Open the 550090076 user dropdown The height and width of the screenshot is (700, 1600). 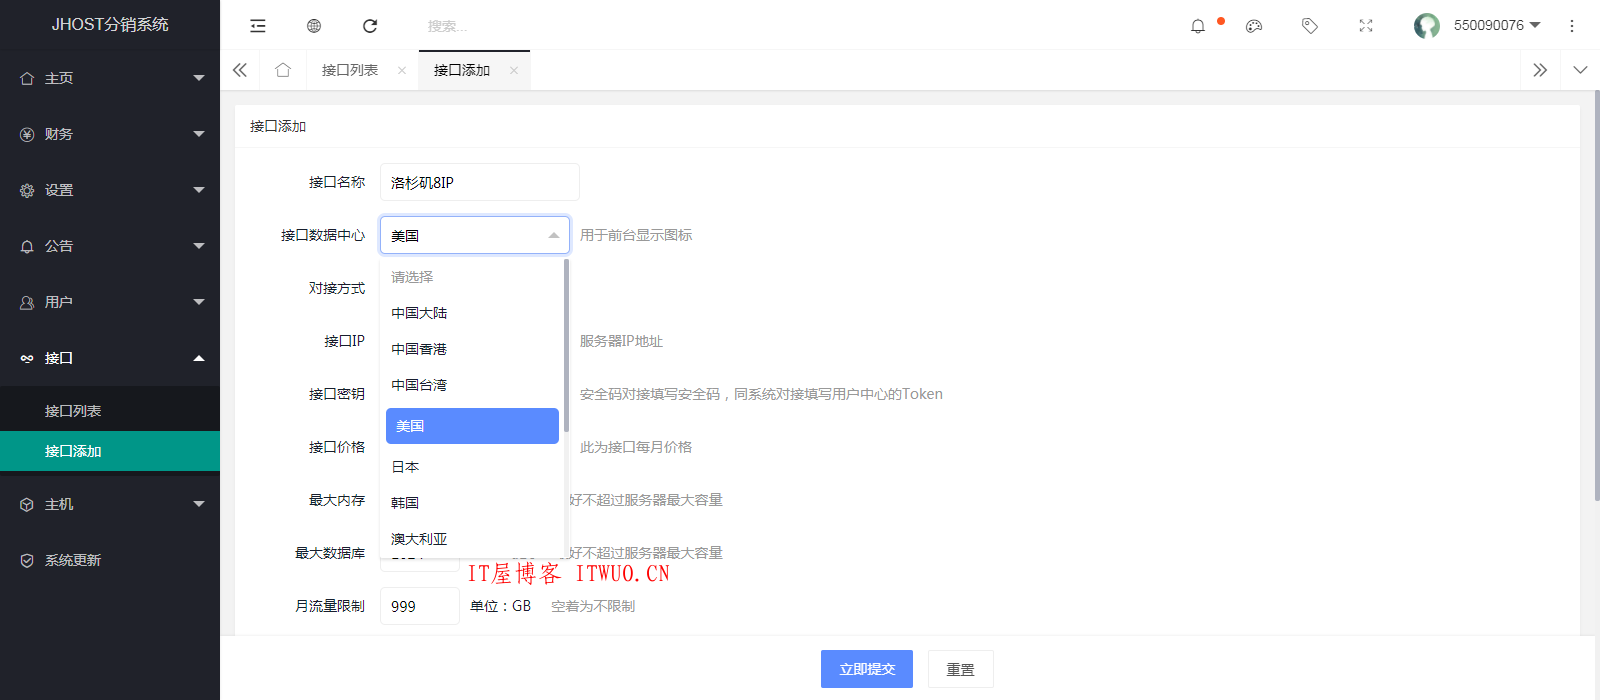1497,25
